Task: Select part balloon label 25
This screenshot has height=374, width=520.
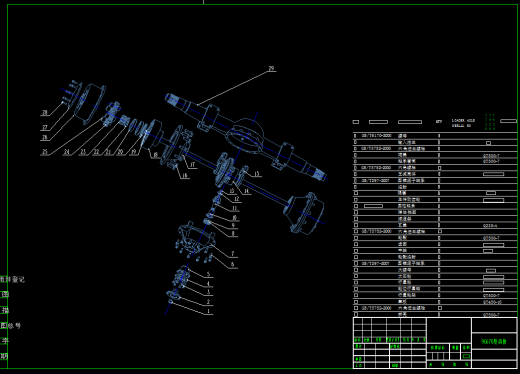Action: [45, 152]
